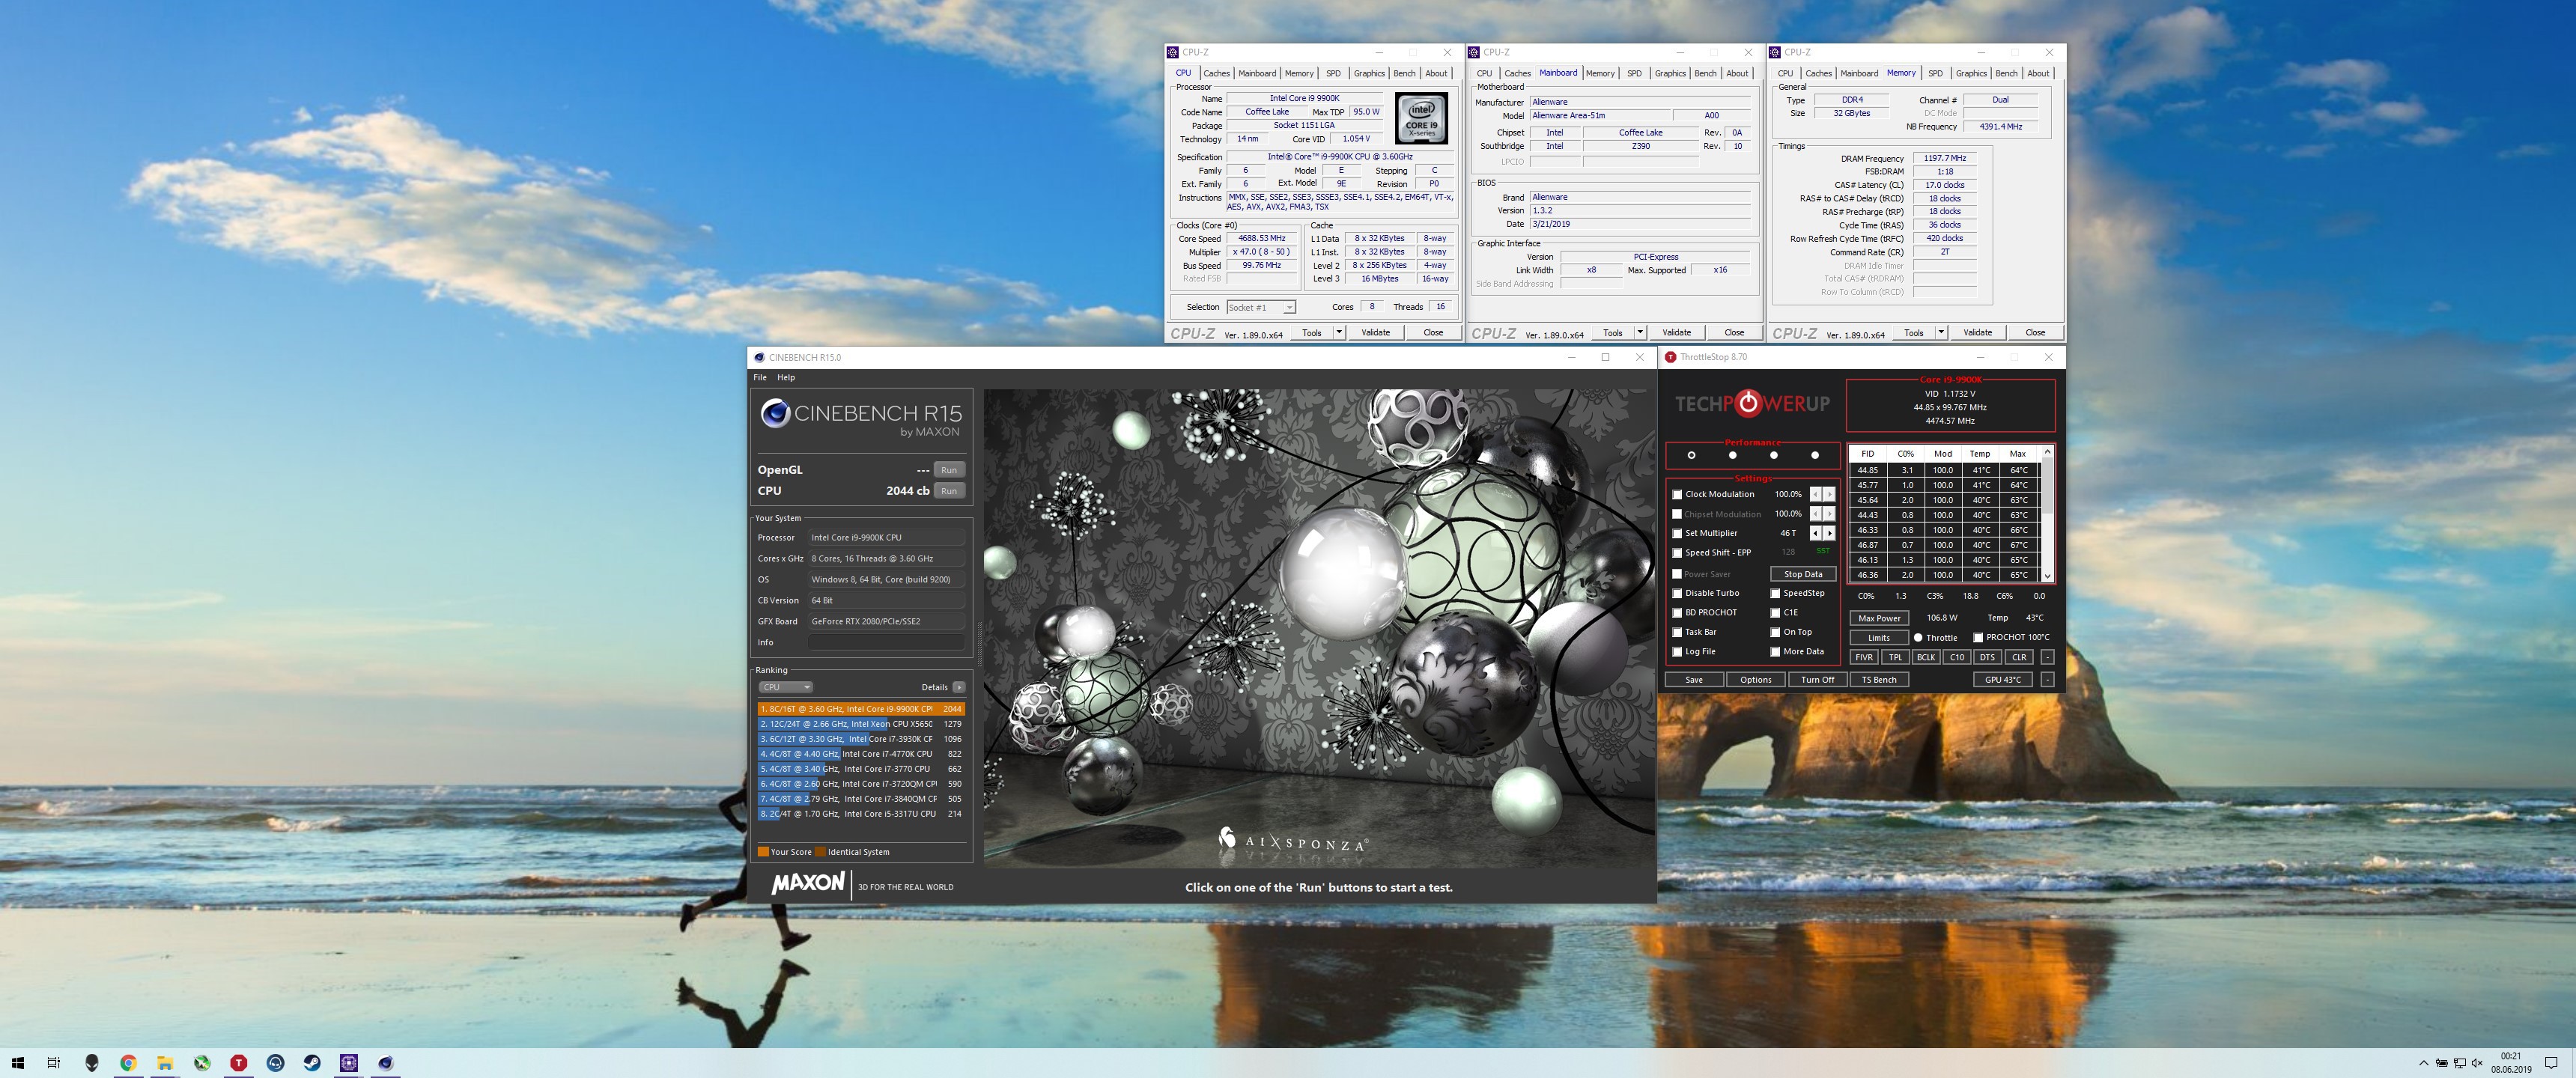Expand Tools dropdown arrow in CPU-Z CPU window

click(1339, 332)
